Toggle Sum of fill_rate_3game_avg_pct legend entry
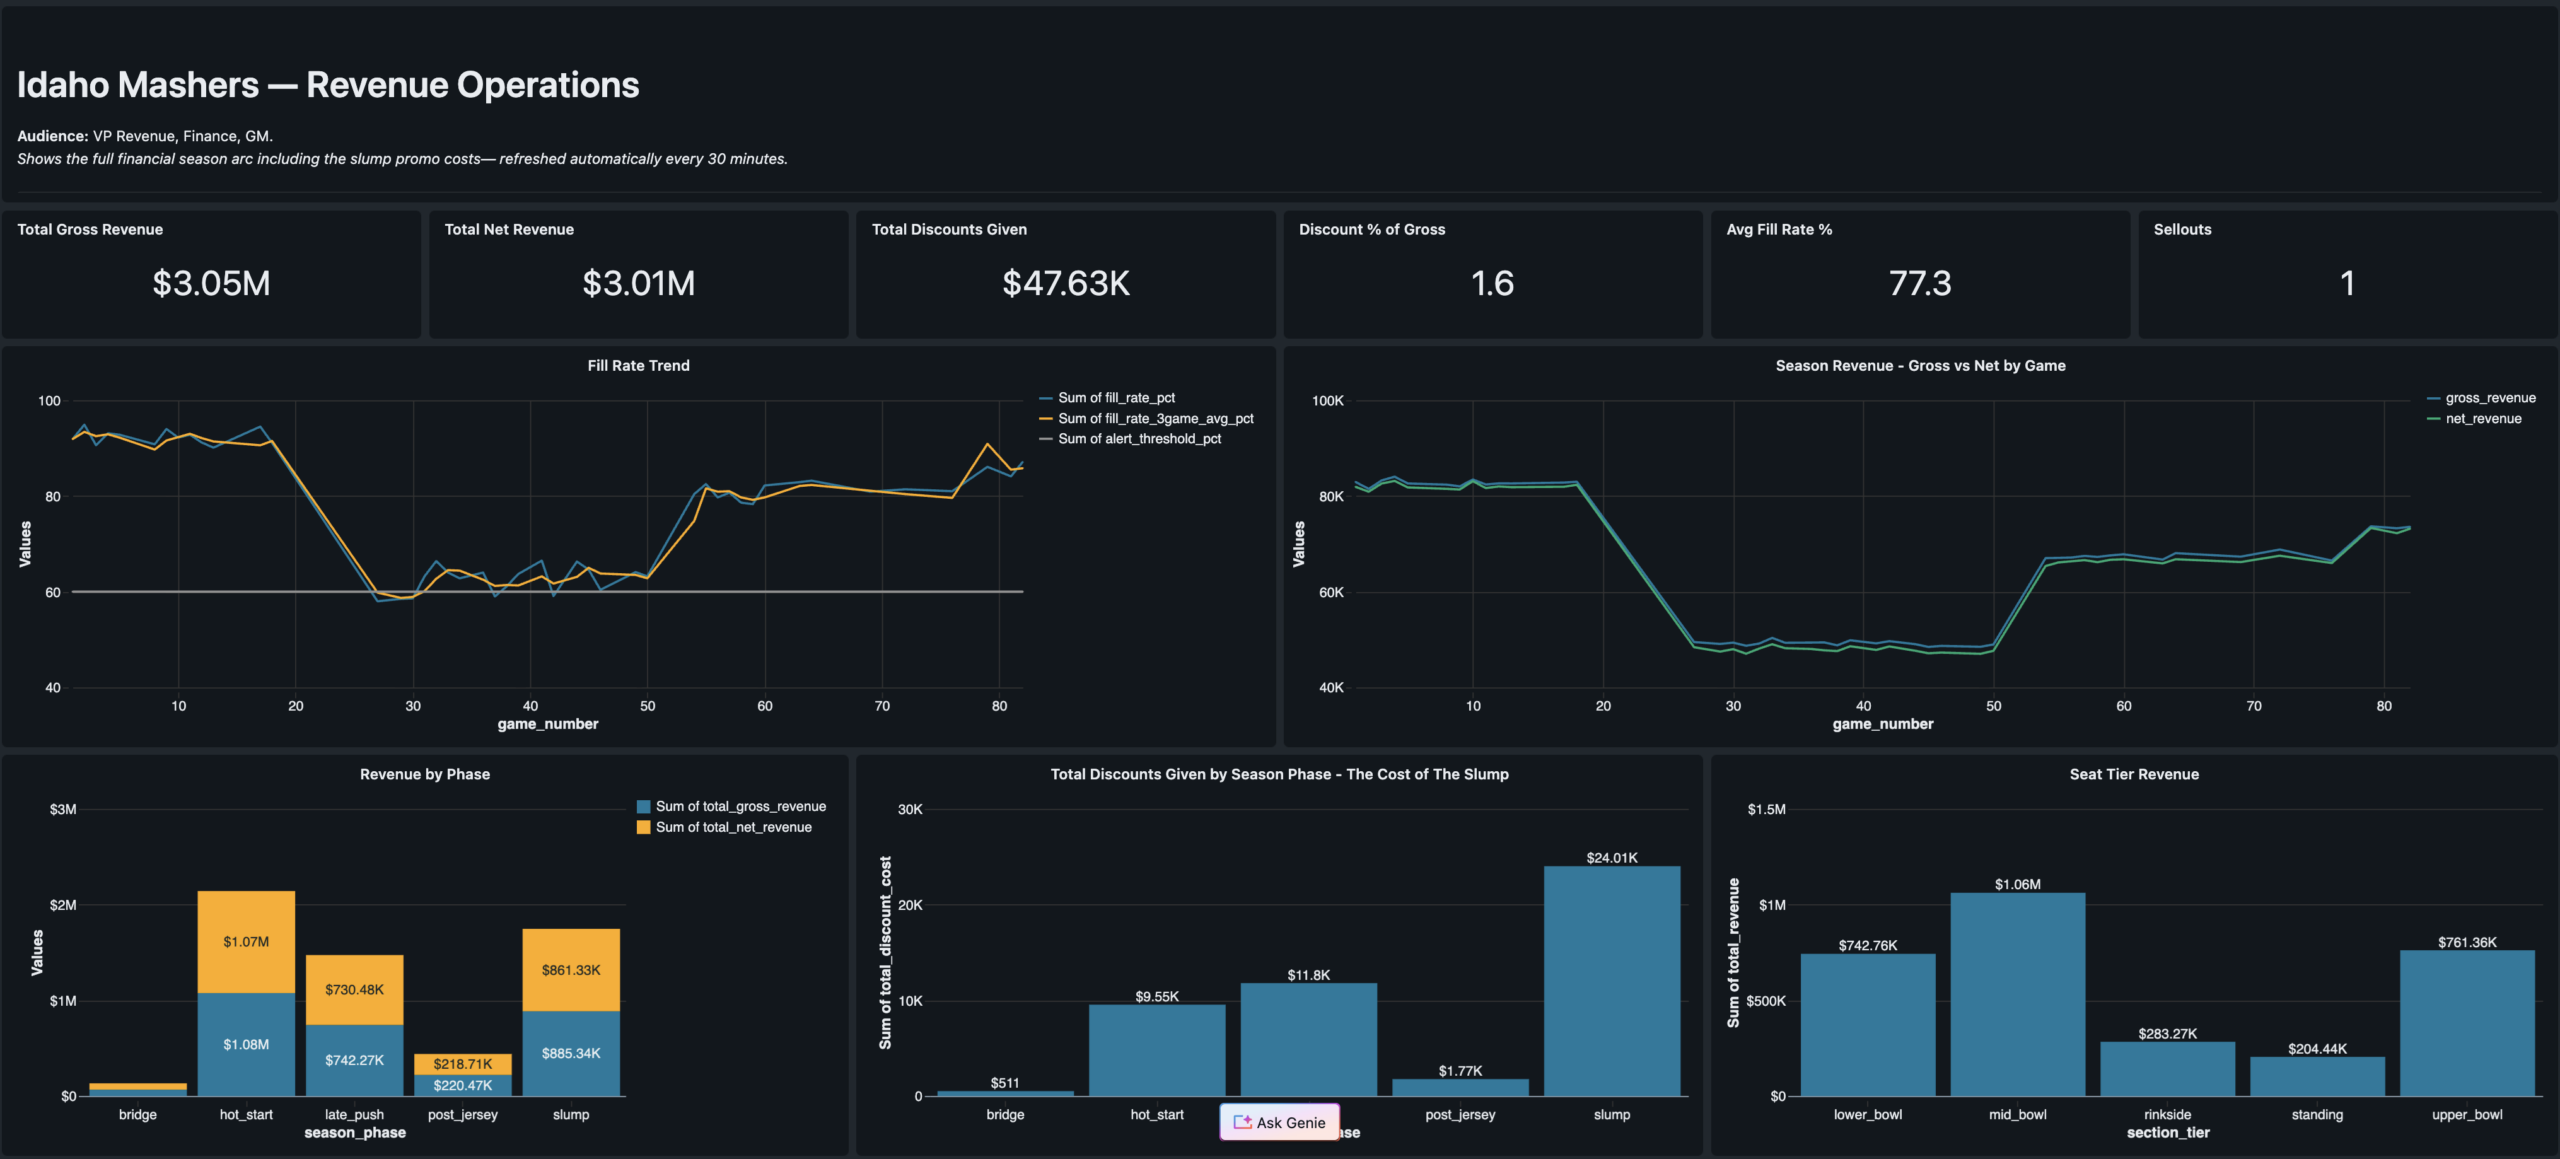2560x1159 pixels. point(1146,419)
